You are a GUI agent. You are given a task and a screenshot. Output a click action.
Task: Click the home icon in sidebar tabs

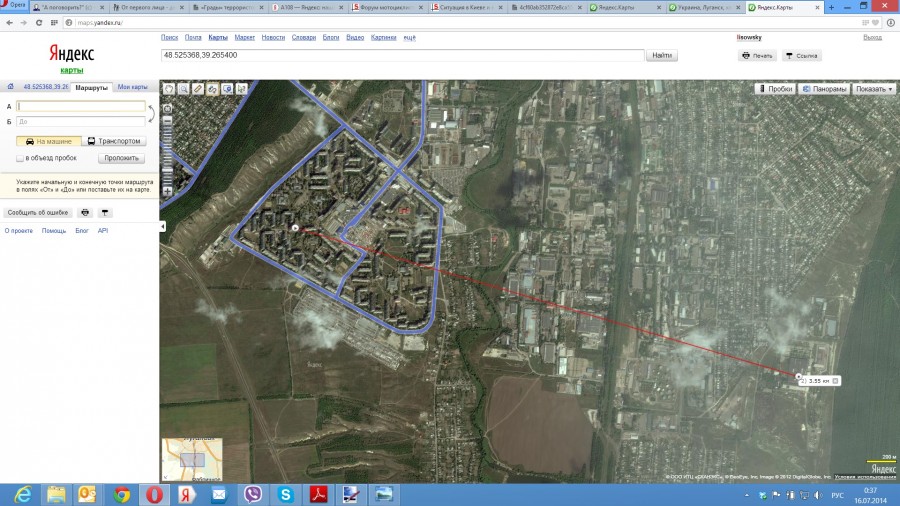pos(11,87)
